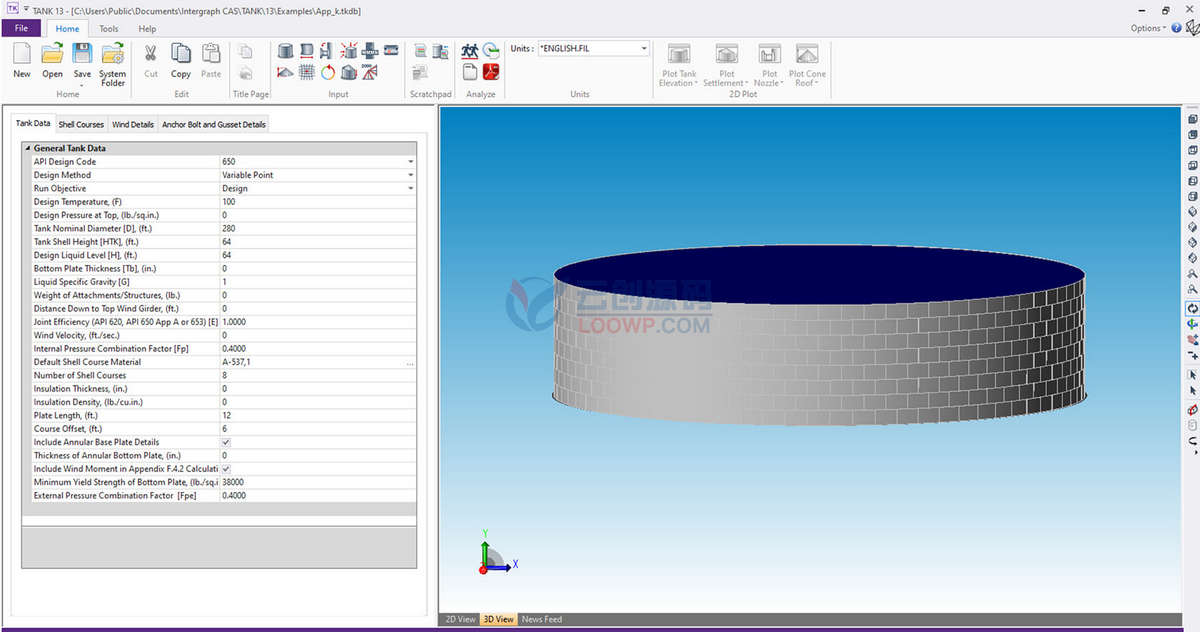1200x632 pixels.
Task: Open Anchor Bolt and Gusset Details tab
Action: coord(214,124)
